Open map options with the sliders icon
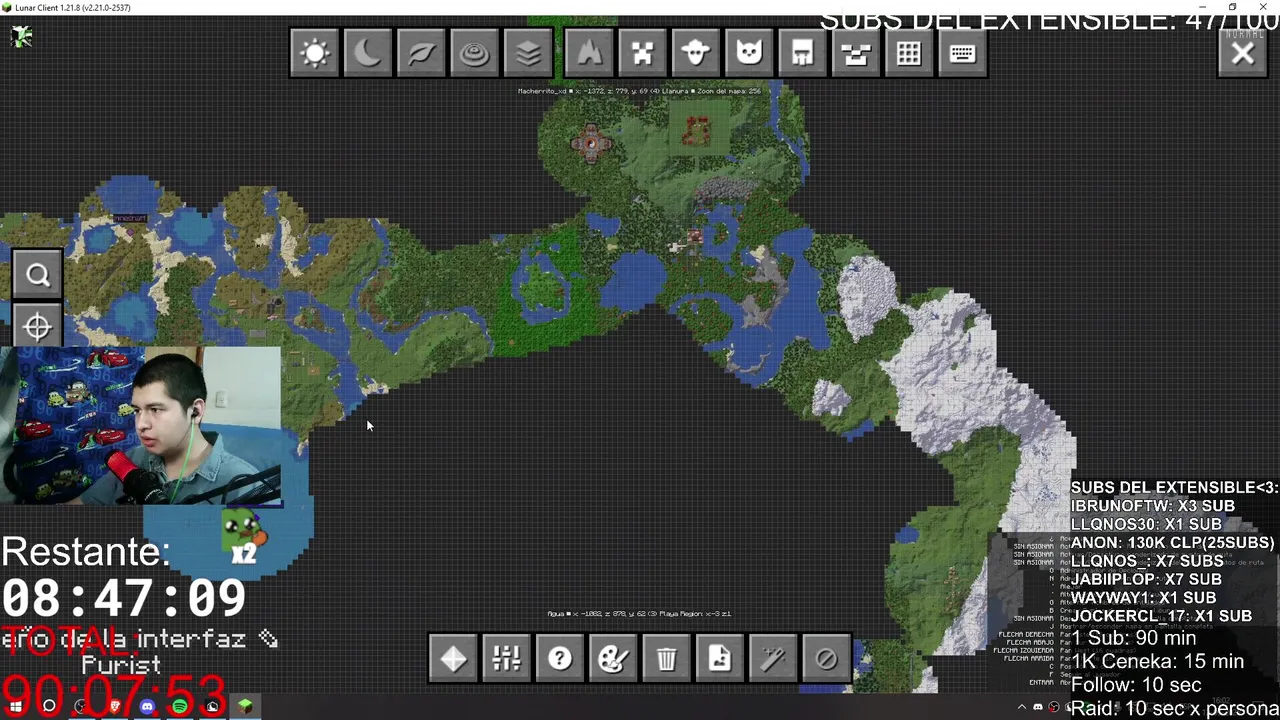Viewport: 1280px width, 720px height. coord(507,658)
